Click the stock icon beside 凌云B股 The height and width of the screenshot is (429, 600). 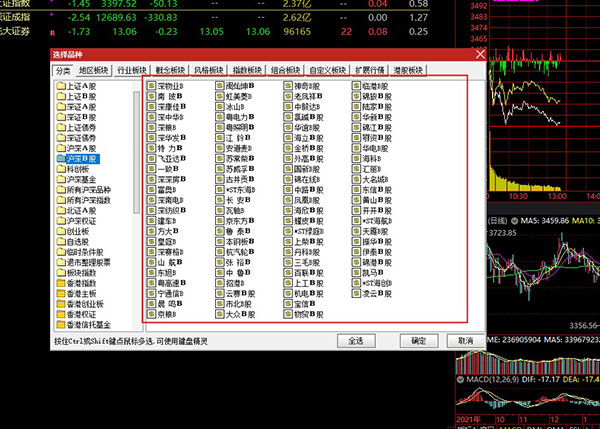point(356,294)
